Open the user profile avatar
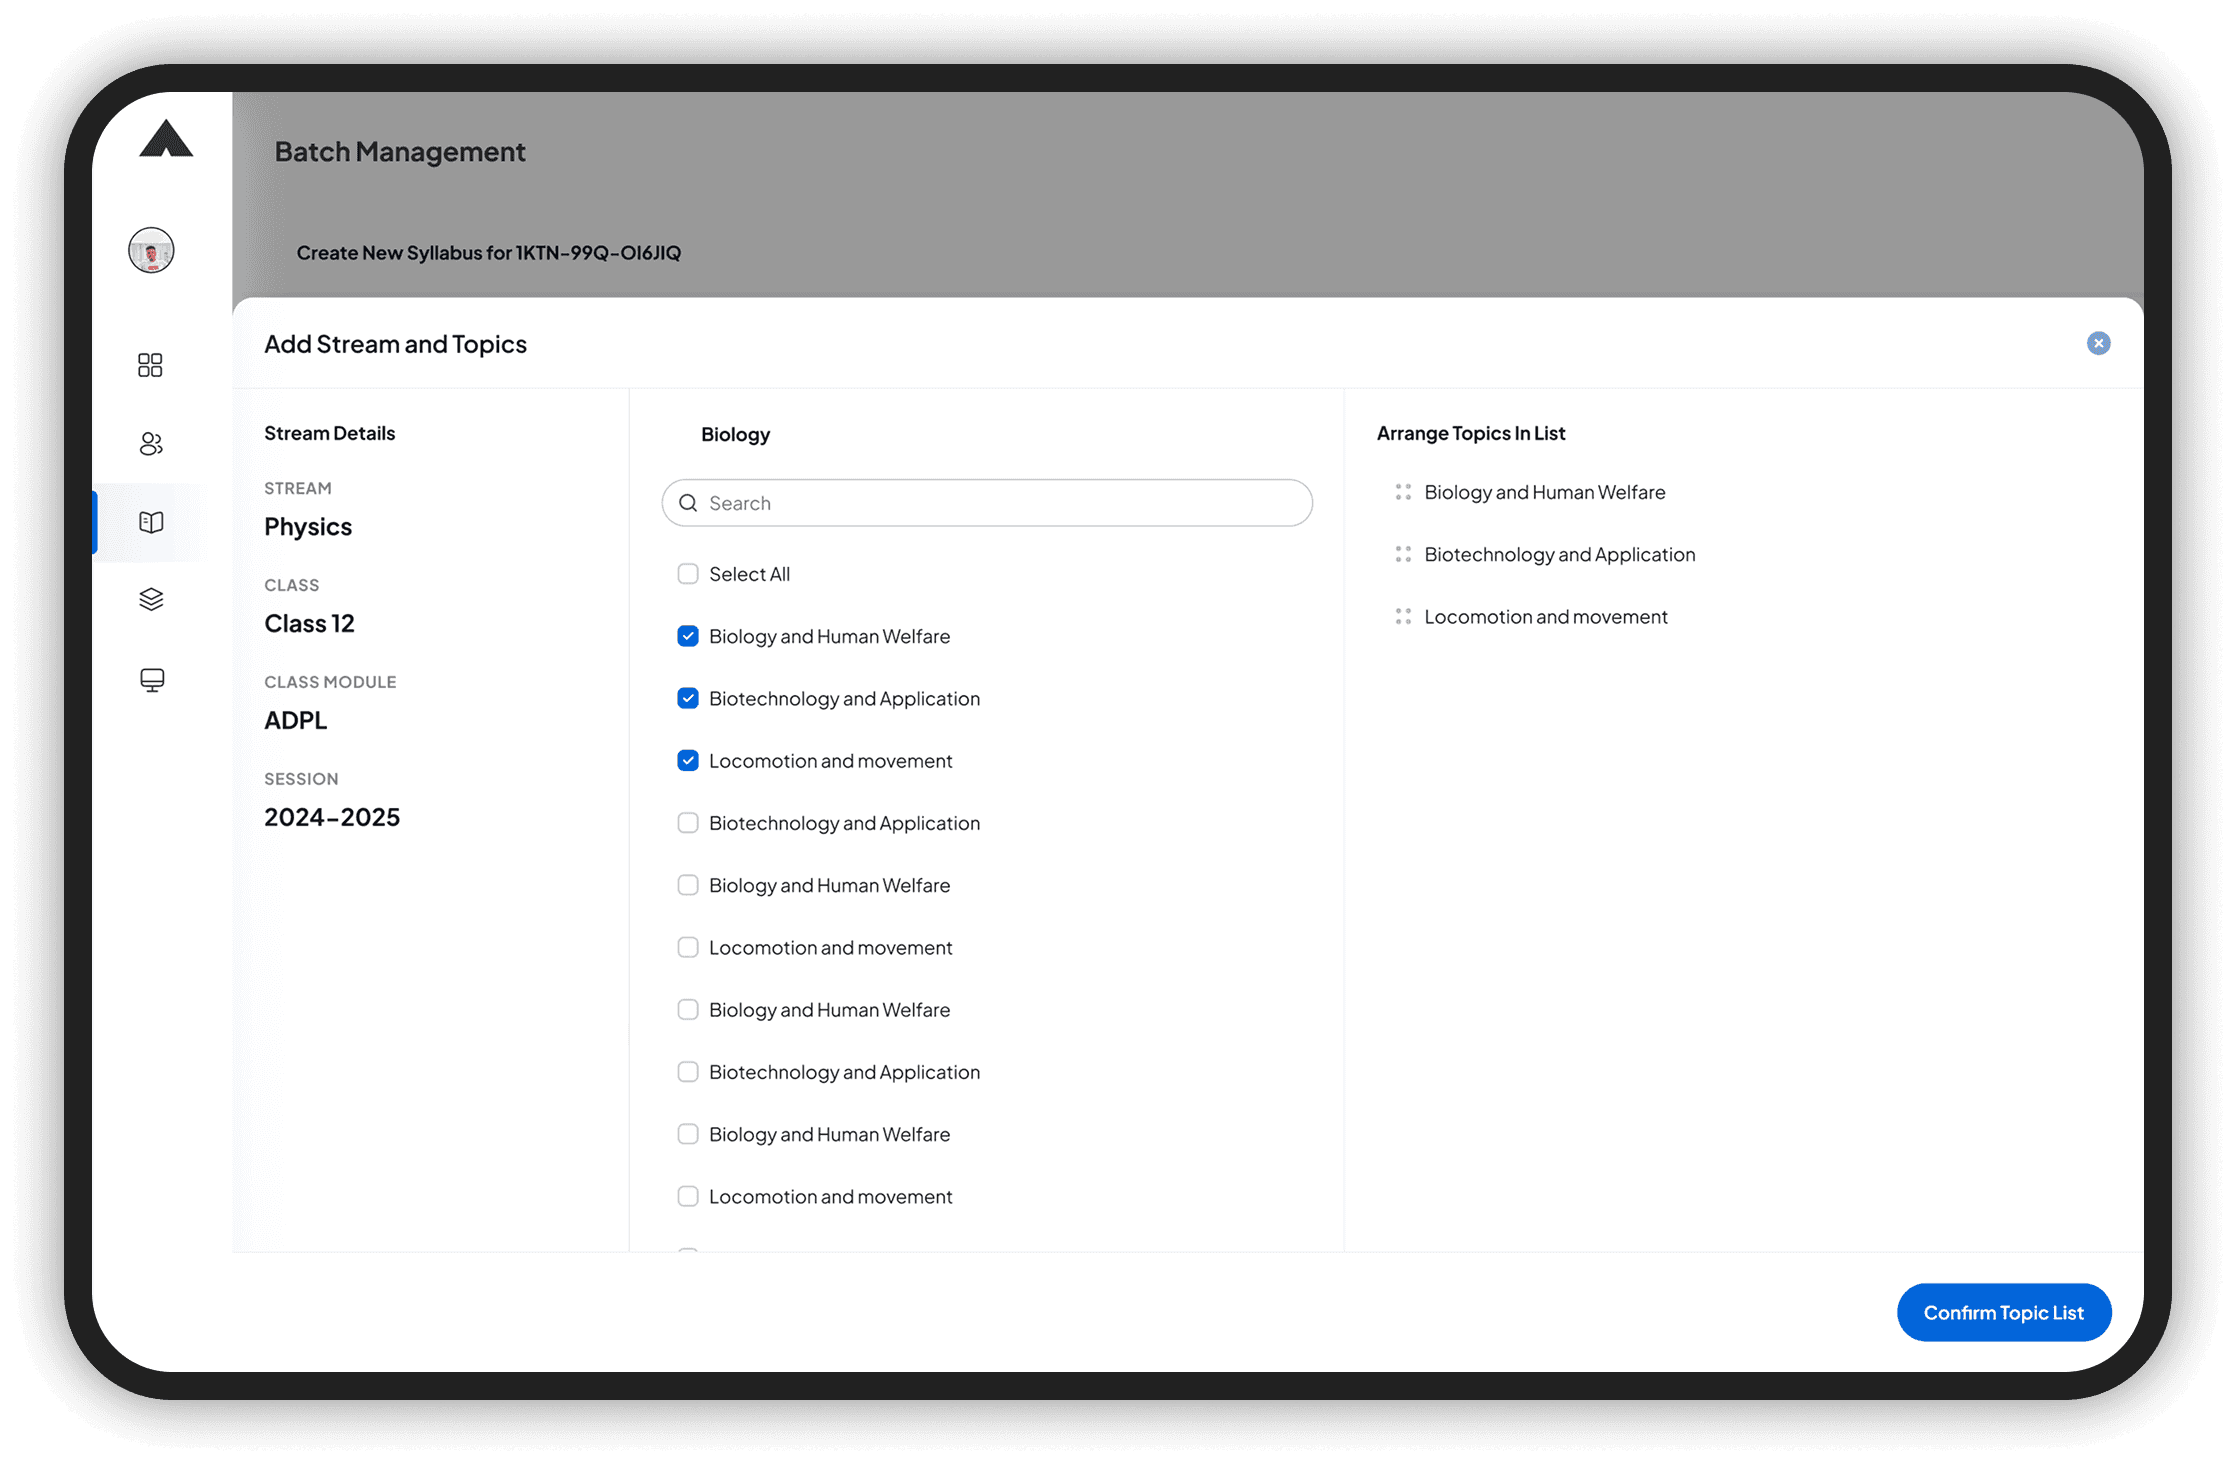This screenshot has height=1464, width=2236. 151,250
